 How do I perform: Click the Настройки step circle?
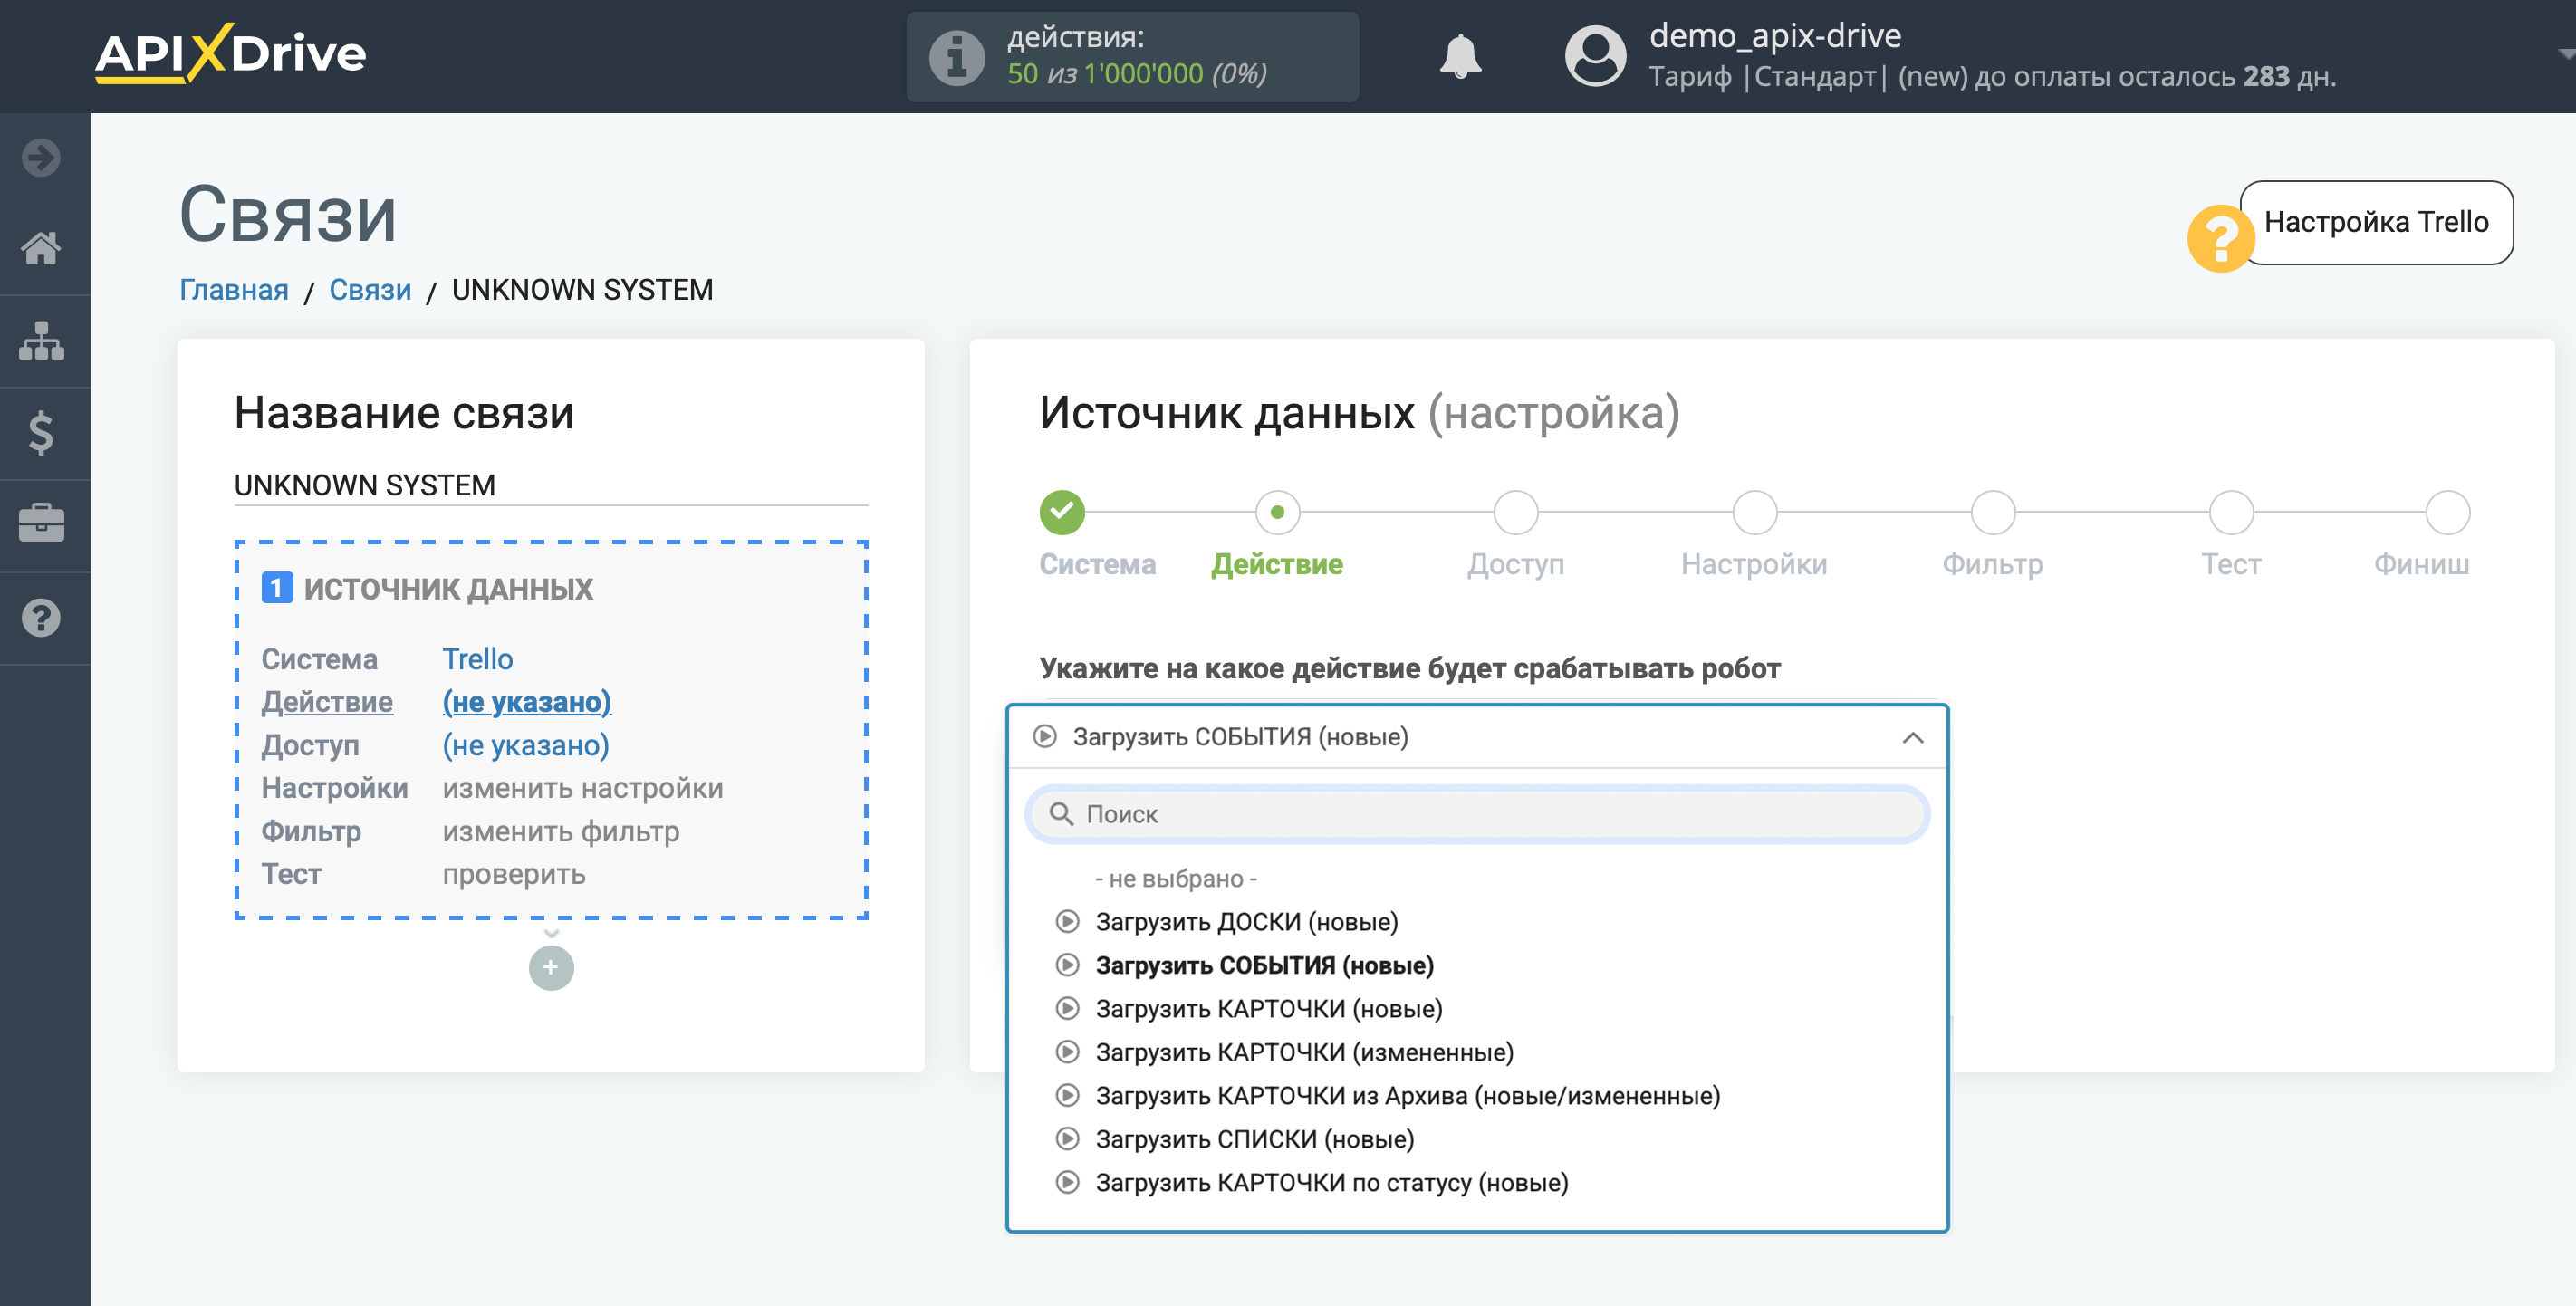[1754, 512]
